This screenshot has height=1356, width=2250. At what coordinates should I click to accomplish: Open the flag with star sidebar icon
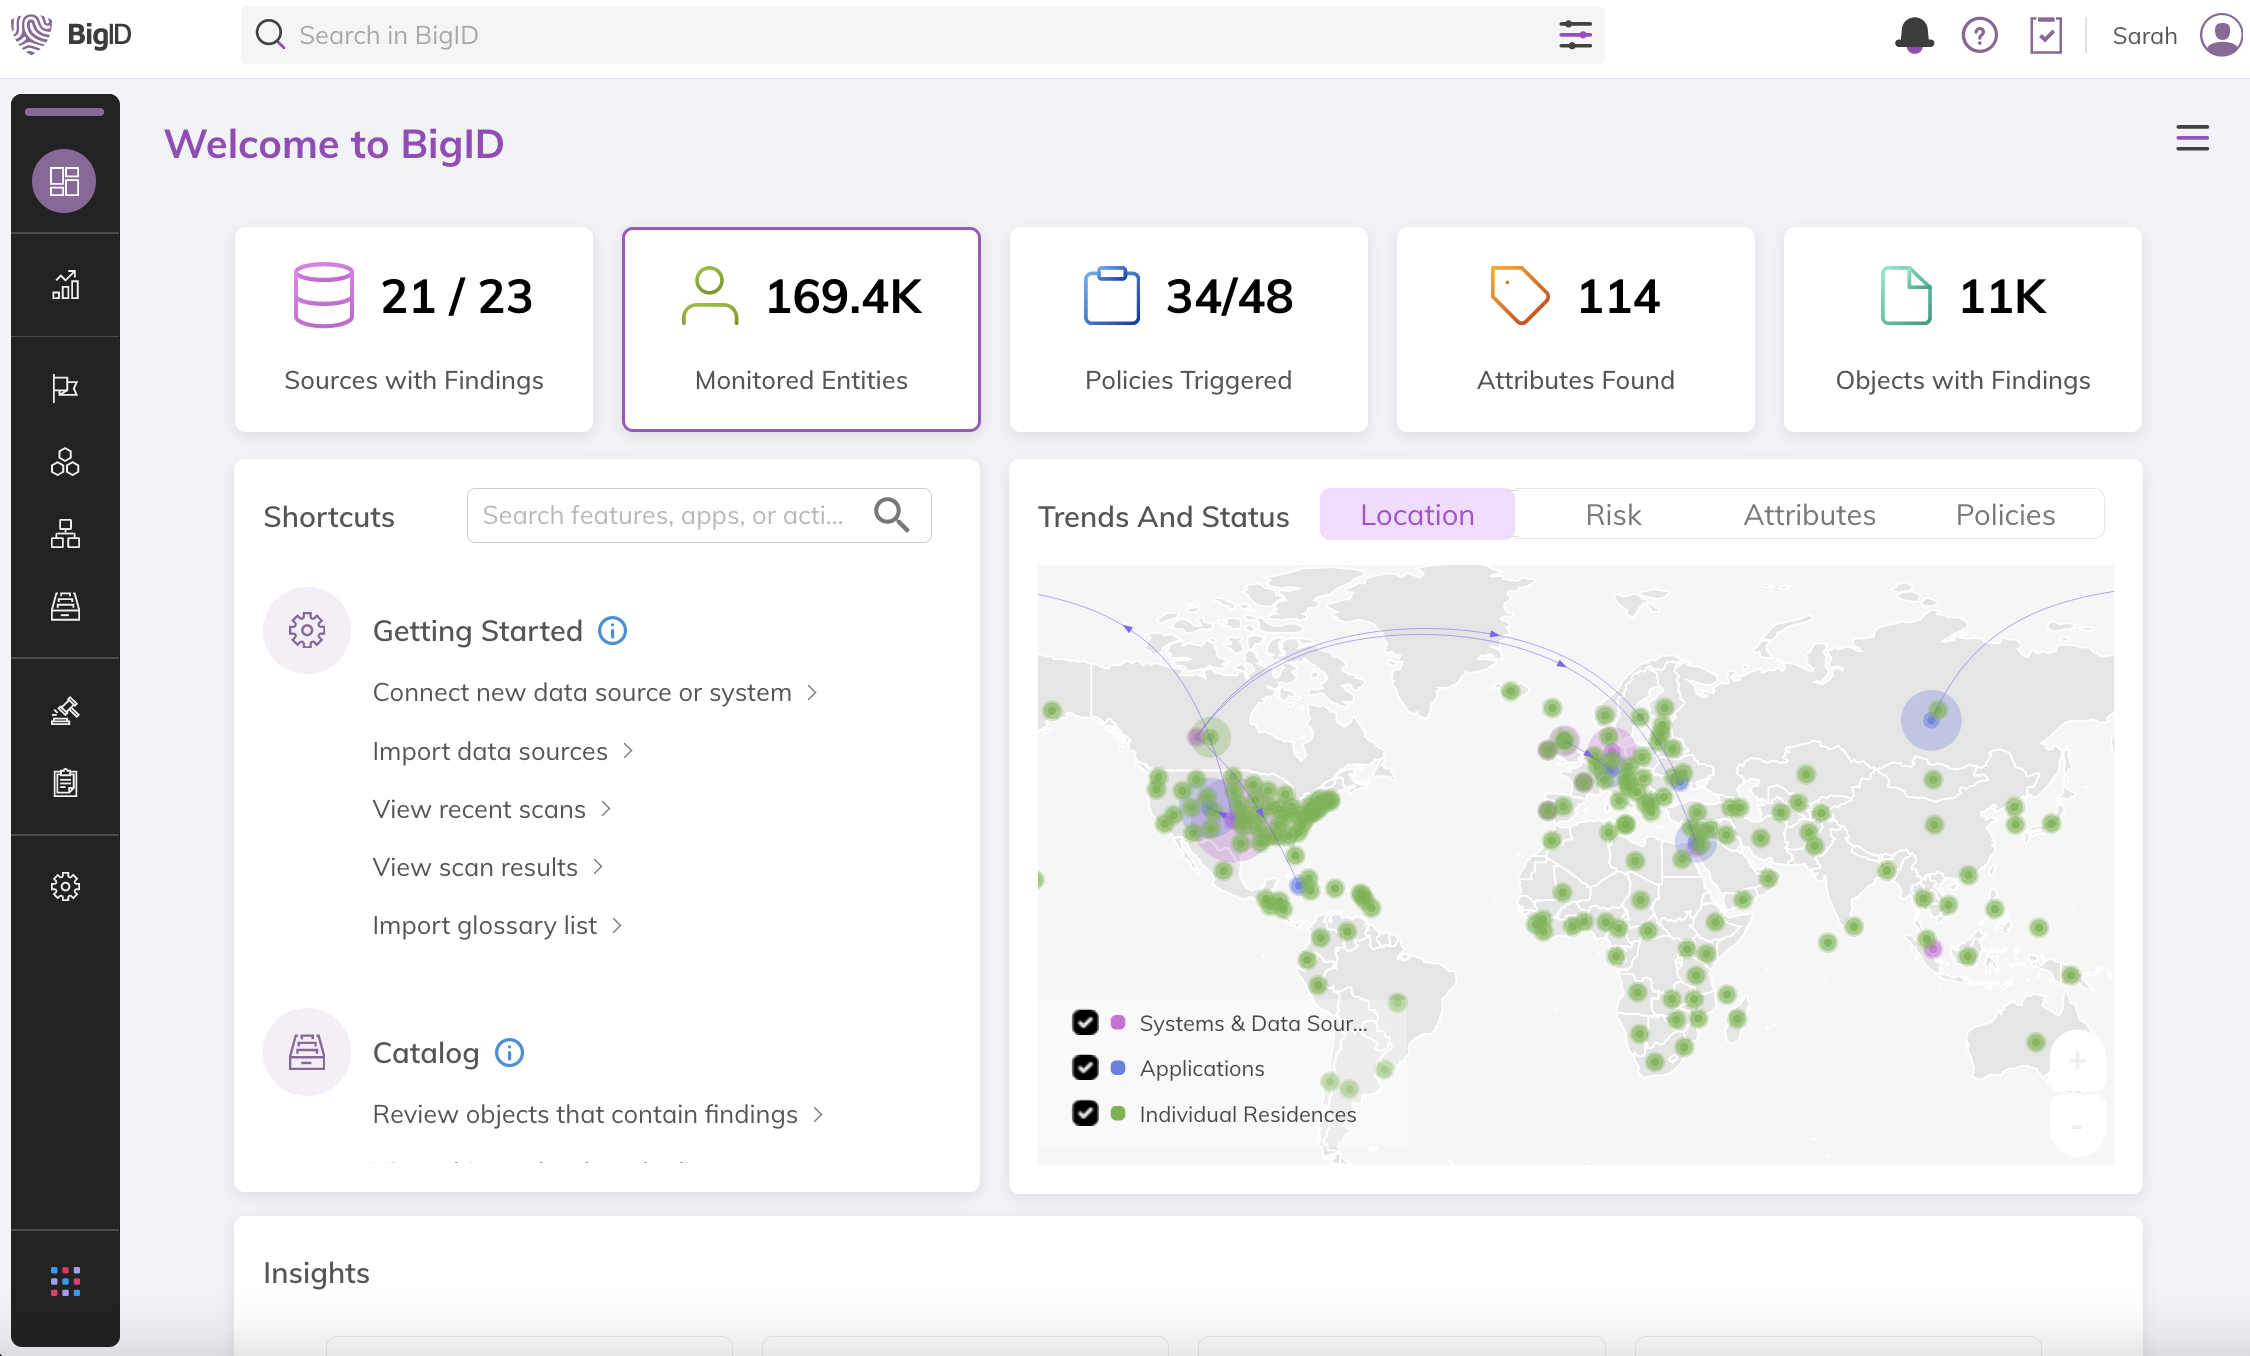(x=65, y=388)
